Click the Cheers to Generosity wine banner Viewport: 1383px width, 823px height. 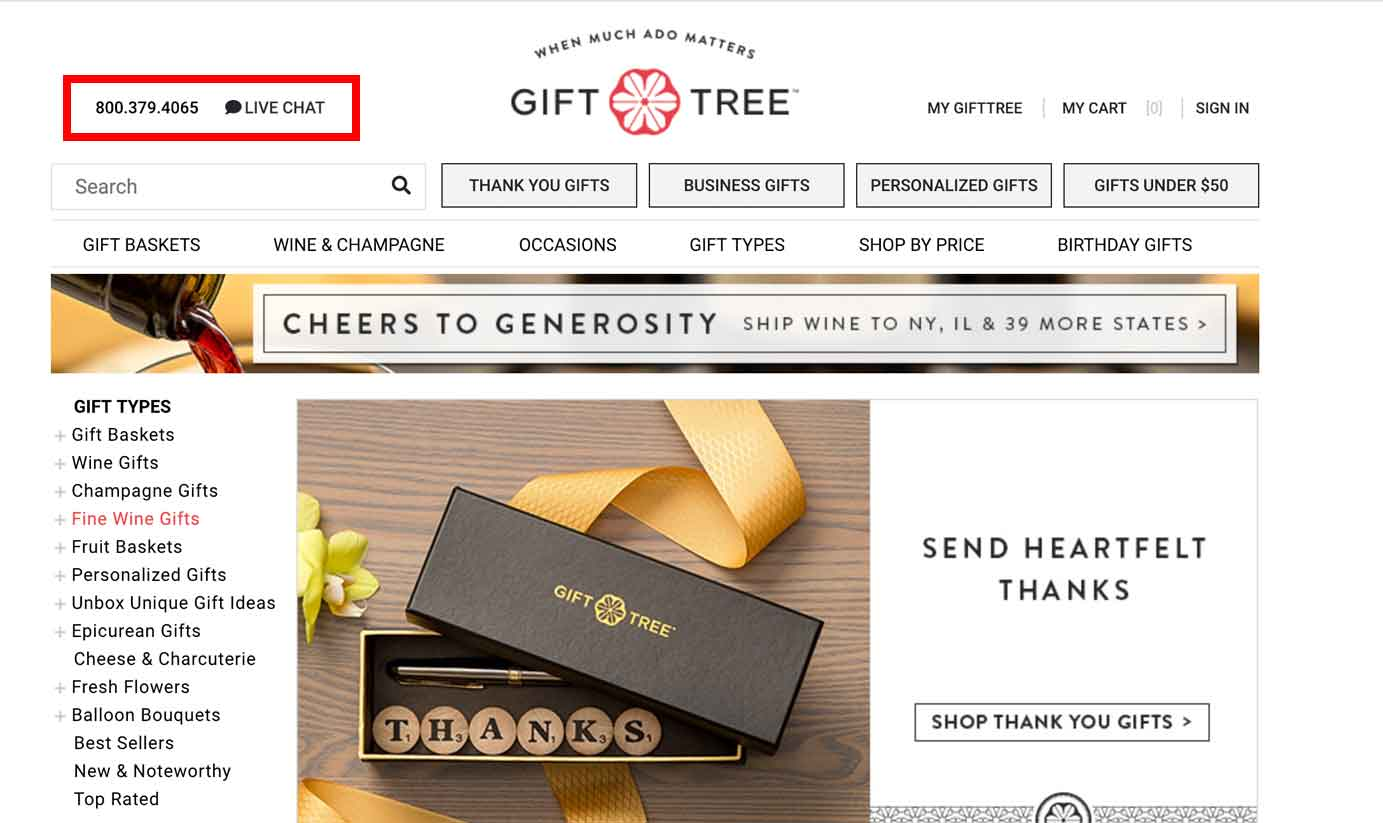655,323
